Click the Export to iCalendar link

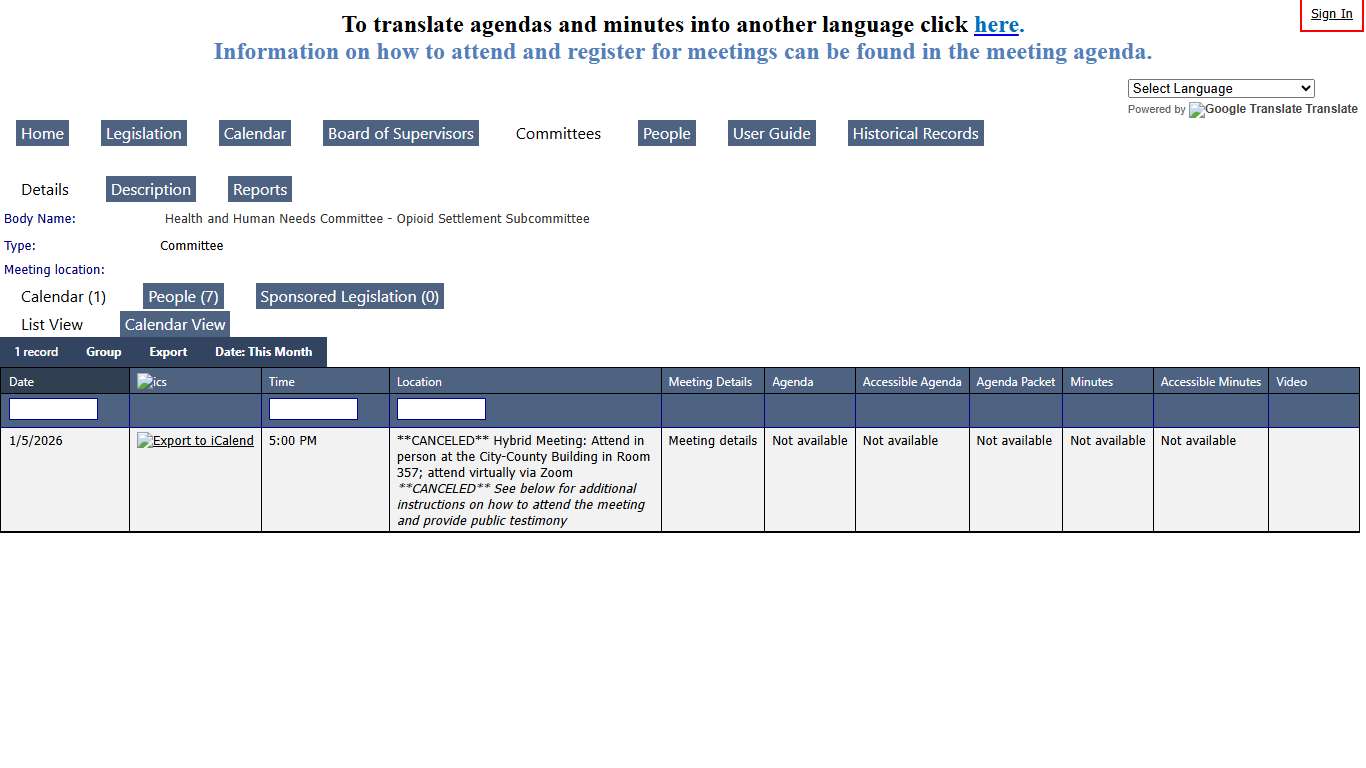195,441
